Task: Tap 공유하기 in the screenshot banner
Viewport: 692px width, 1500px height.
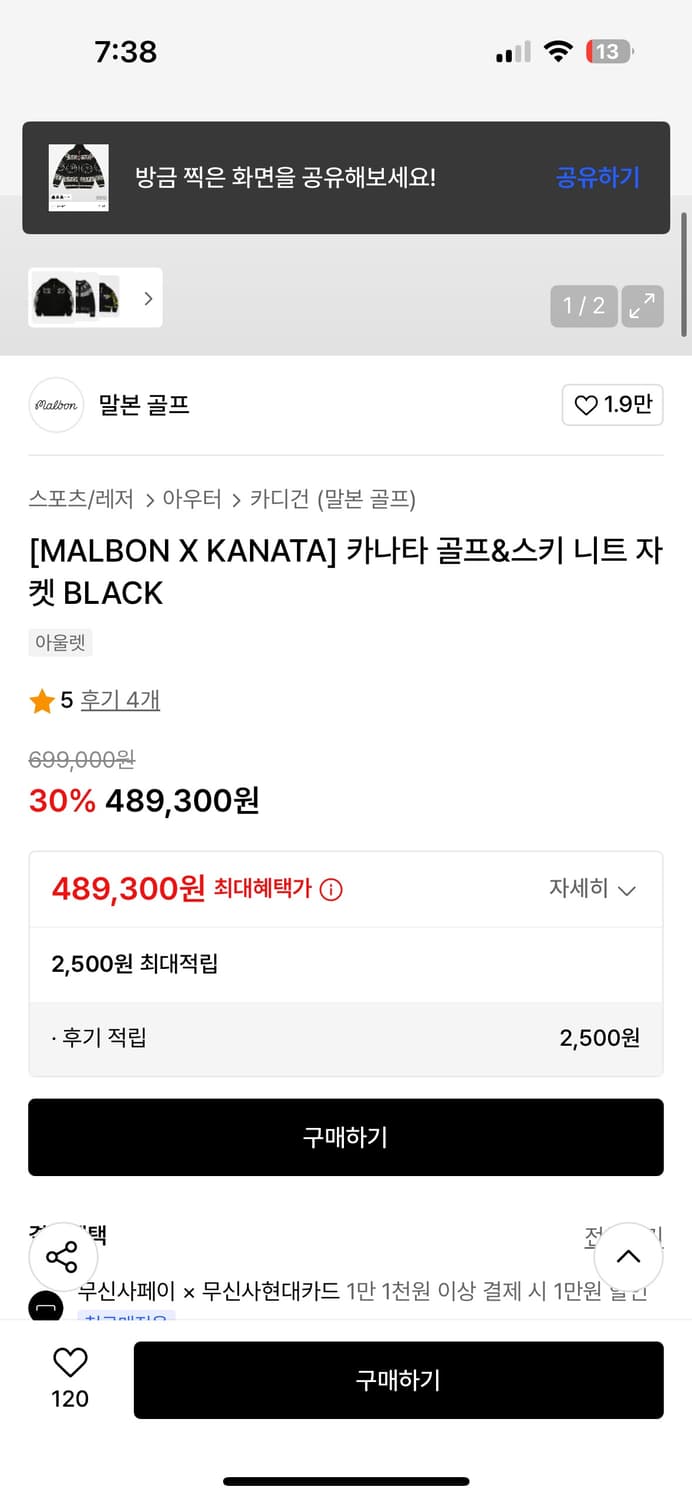Action: click(597, 178)
